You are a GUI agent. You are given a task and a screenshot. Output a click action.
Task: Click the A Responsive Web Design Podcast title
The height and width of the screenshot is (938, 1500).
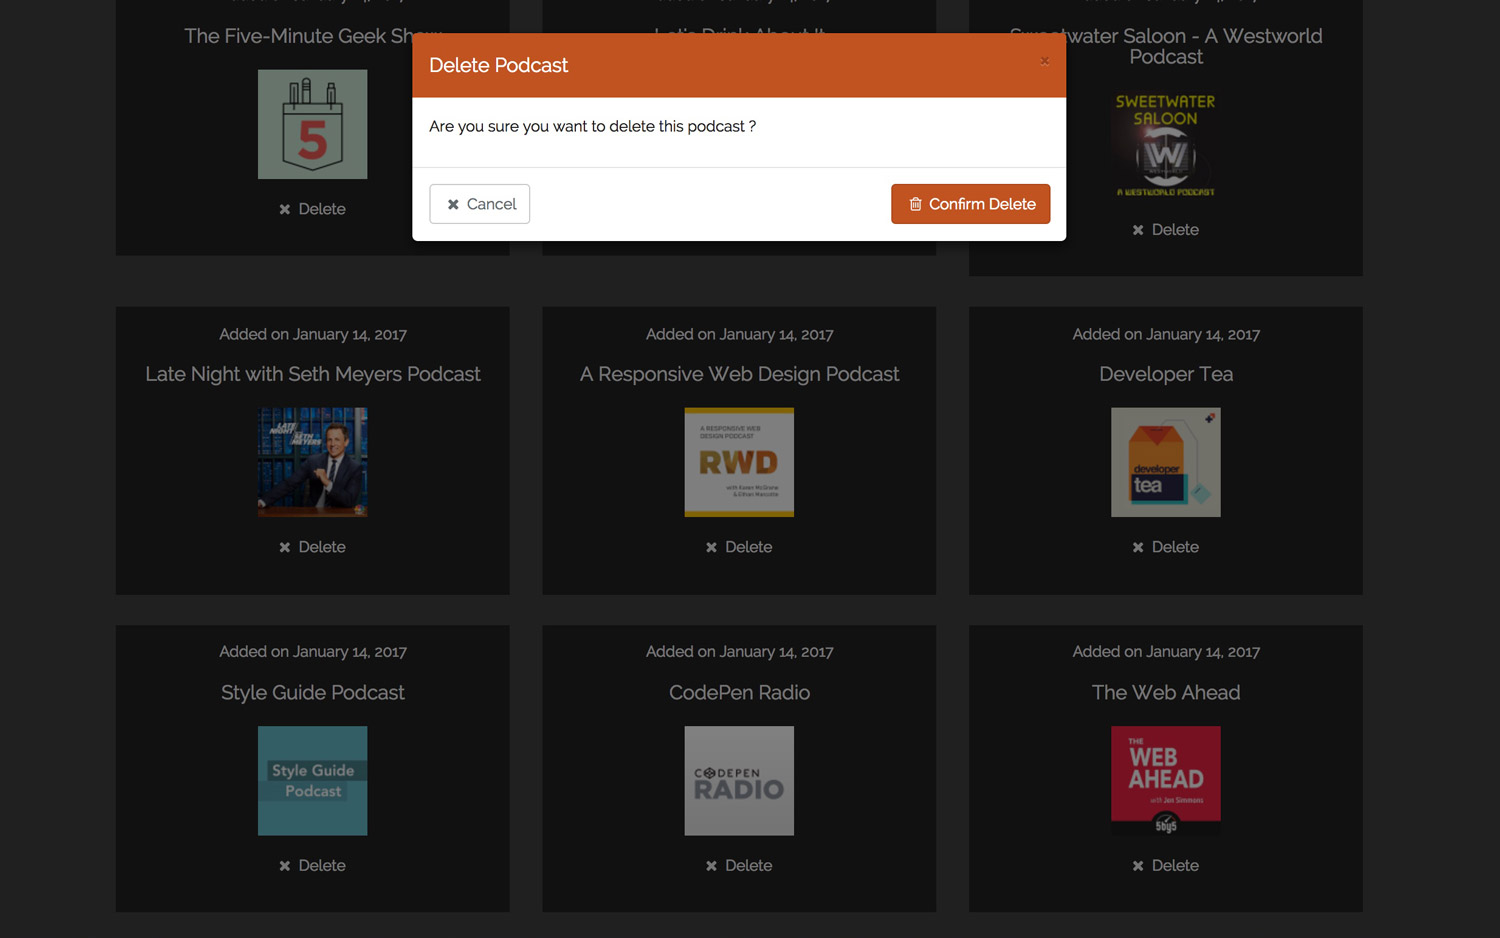(x=739, y=374)
